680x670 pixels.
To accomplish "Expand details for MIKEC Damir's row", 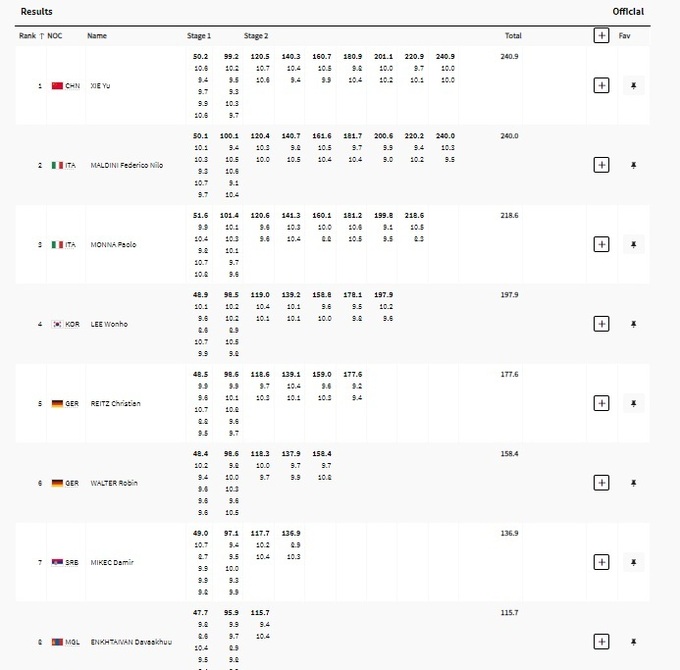I will pyautogui.click(x=601, y=562).
